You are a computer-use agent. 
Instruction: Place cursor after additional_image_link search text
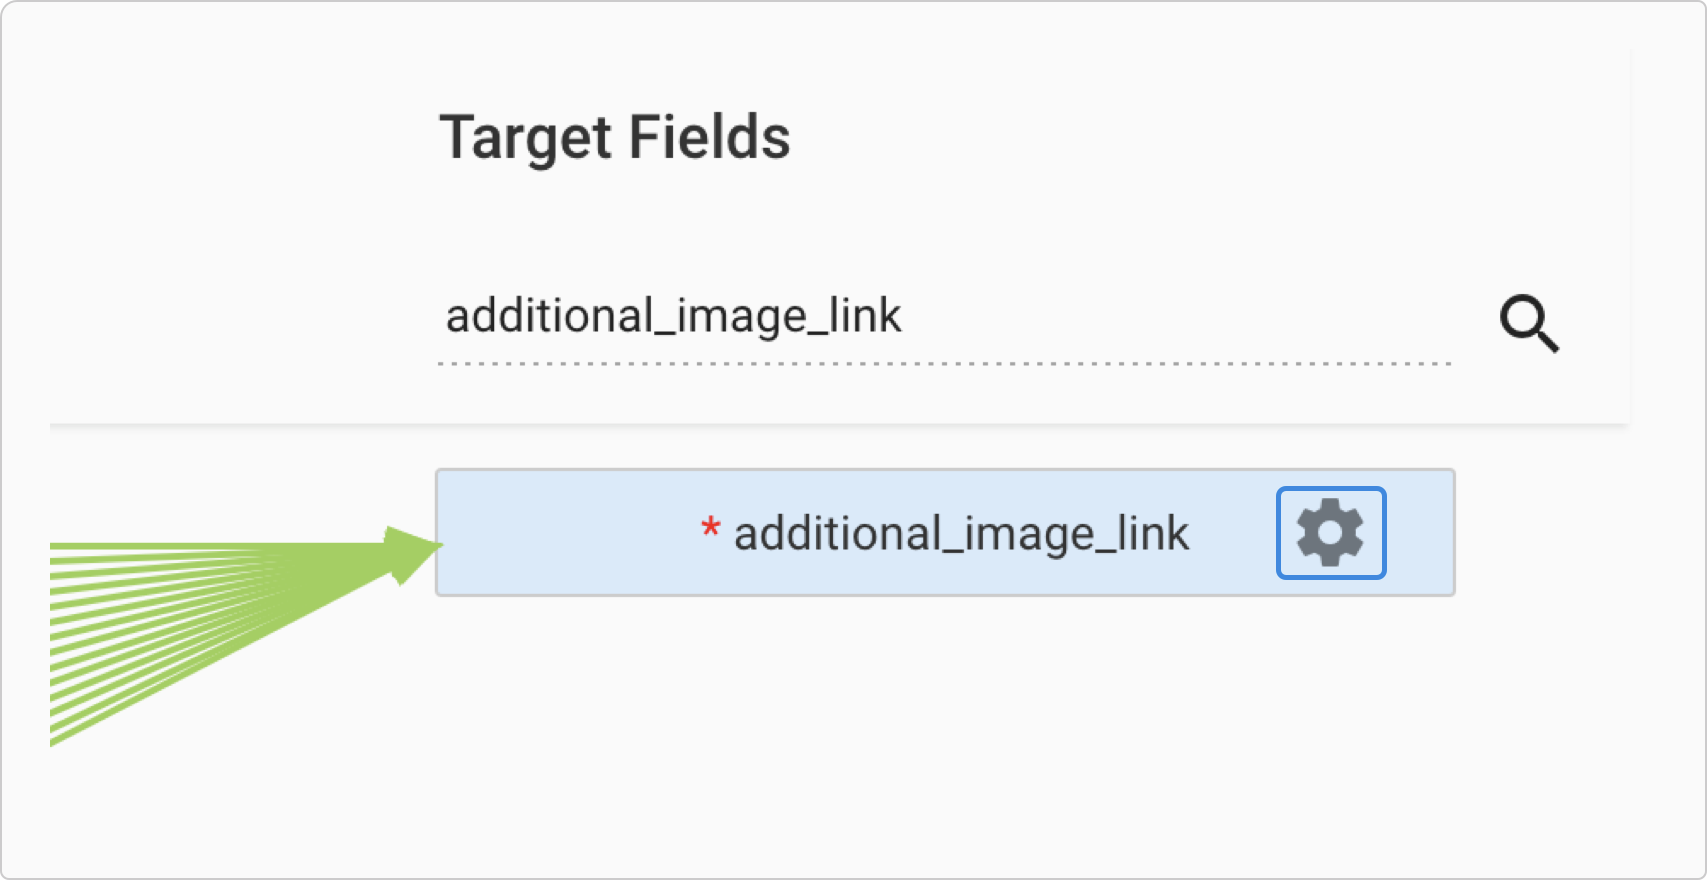(904, 317)
